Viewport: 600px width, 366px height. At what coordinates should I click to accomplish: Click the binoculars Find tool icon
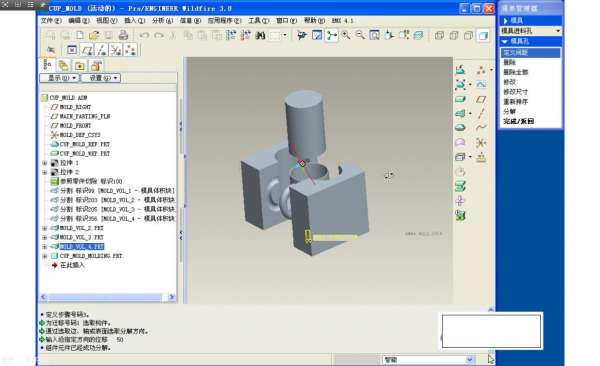(x=260, y=36)
